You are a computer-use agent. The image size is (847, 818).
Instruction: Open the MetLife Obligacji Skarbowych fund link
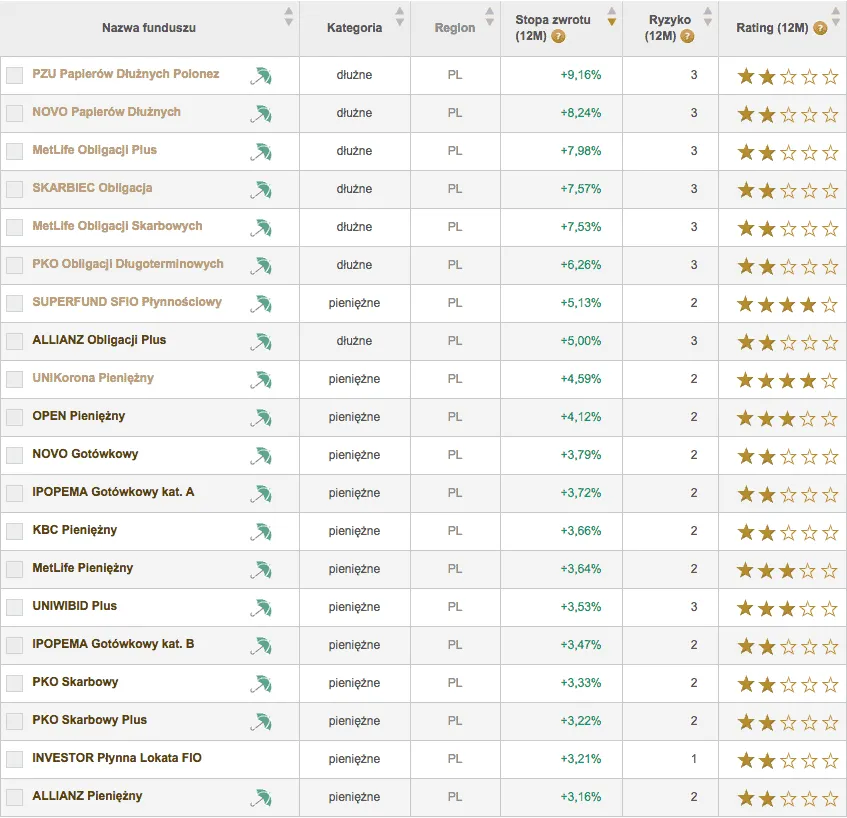click(117, 226)
